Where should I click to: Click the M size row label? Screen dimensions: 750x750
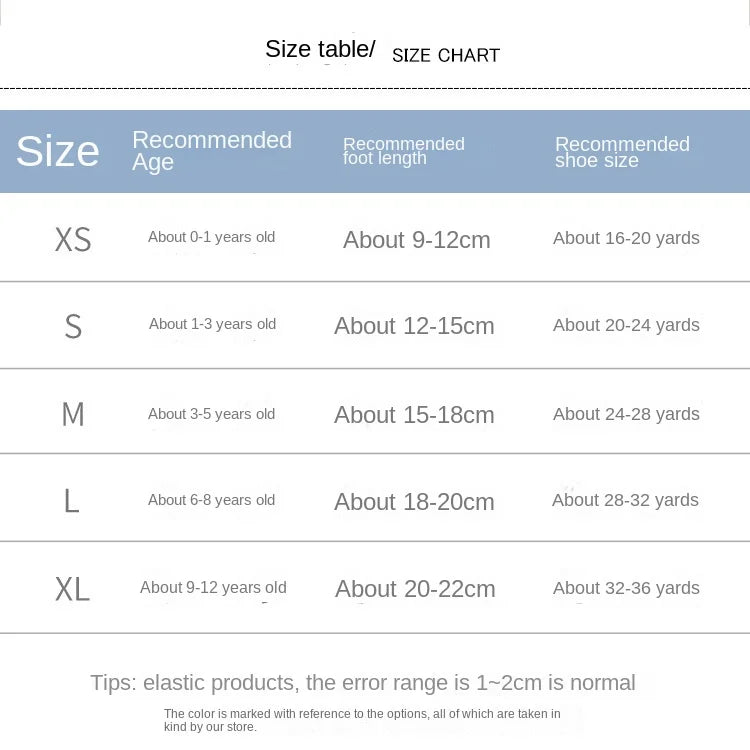tap(73, 414)
